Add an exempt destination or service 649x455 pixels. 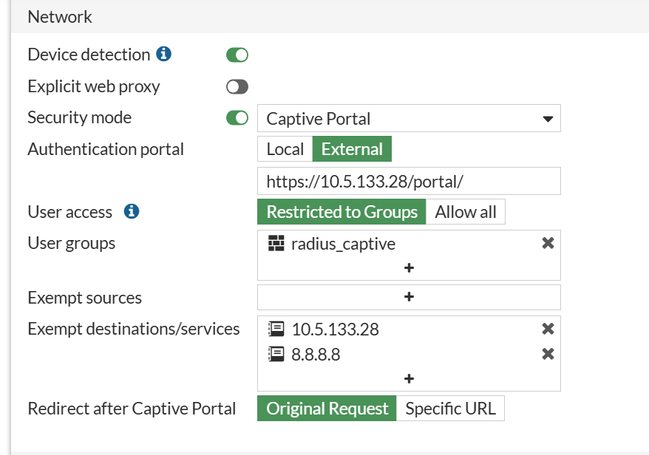(409, 378)
